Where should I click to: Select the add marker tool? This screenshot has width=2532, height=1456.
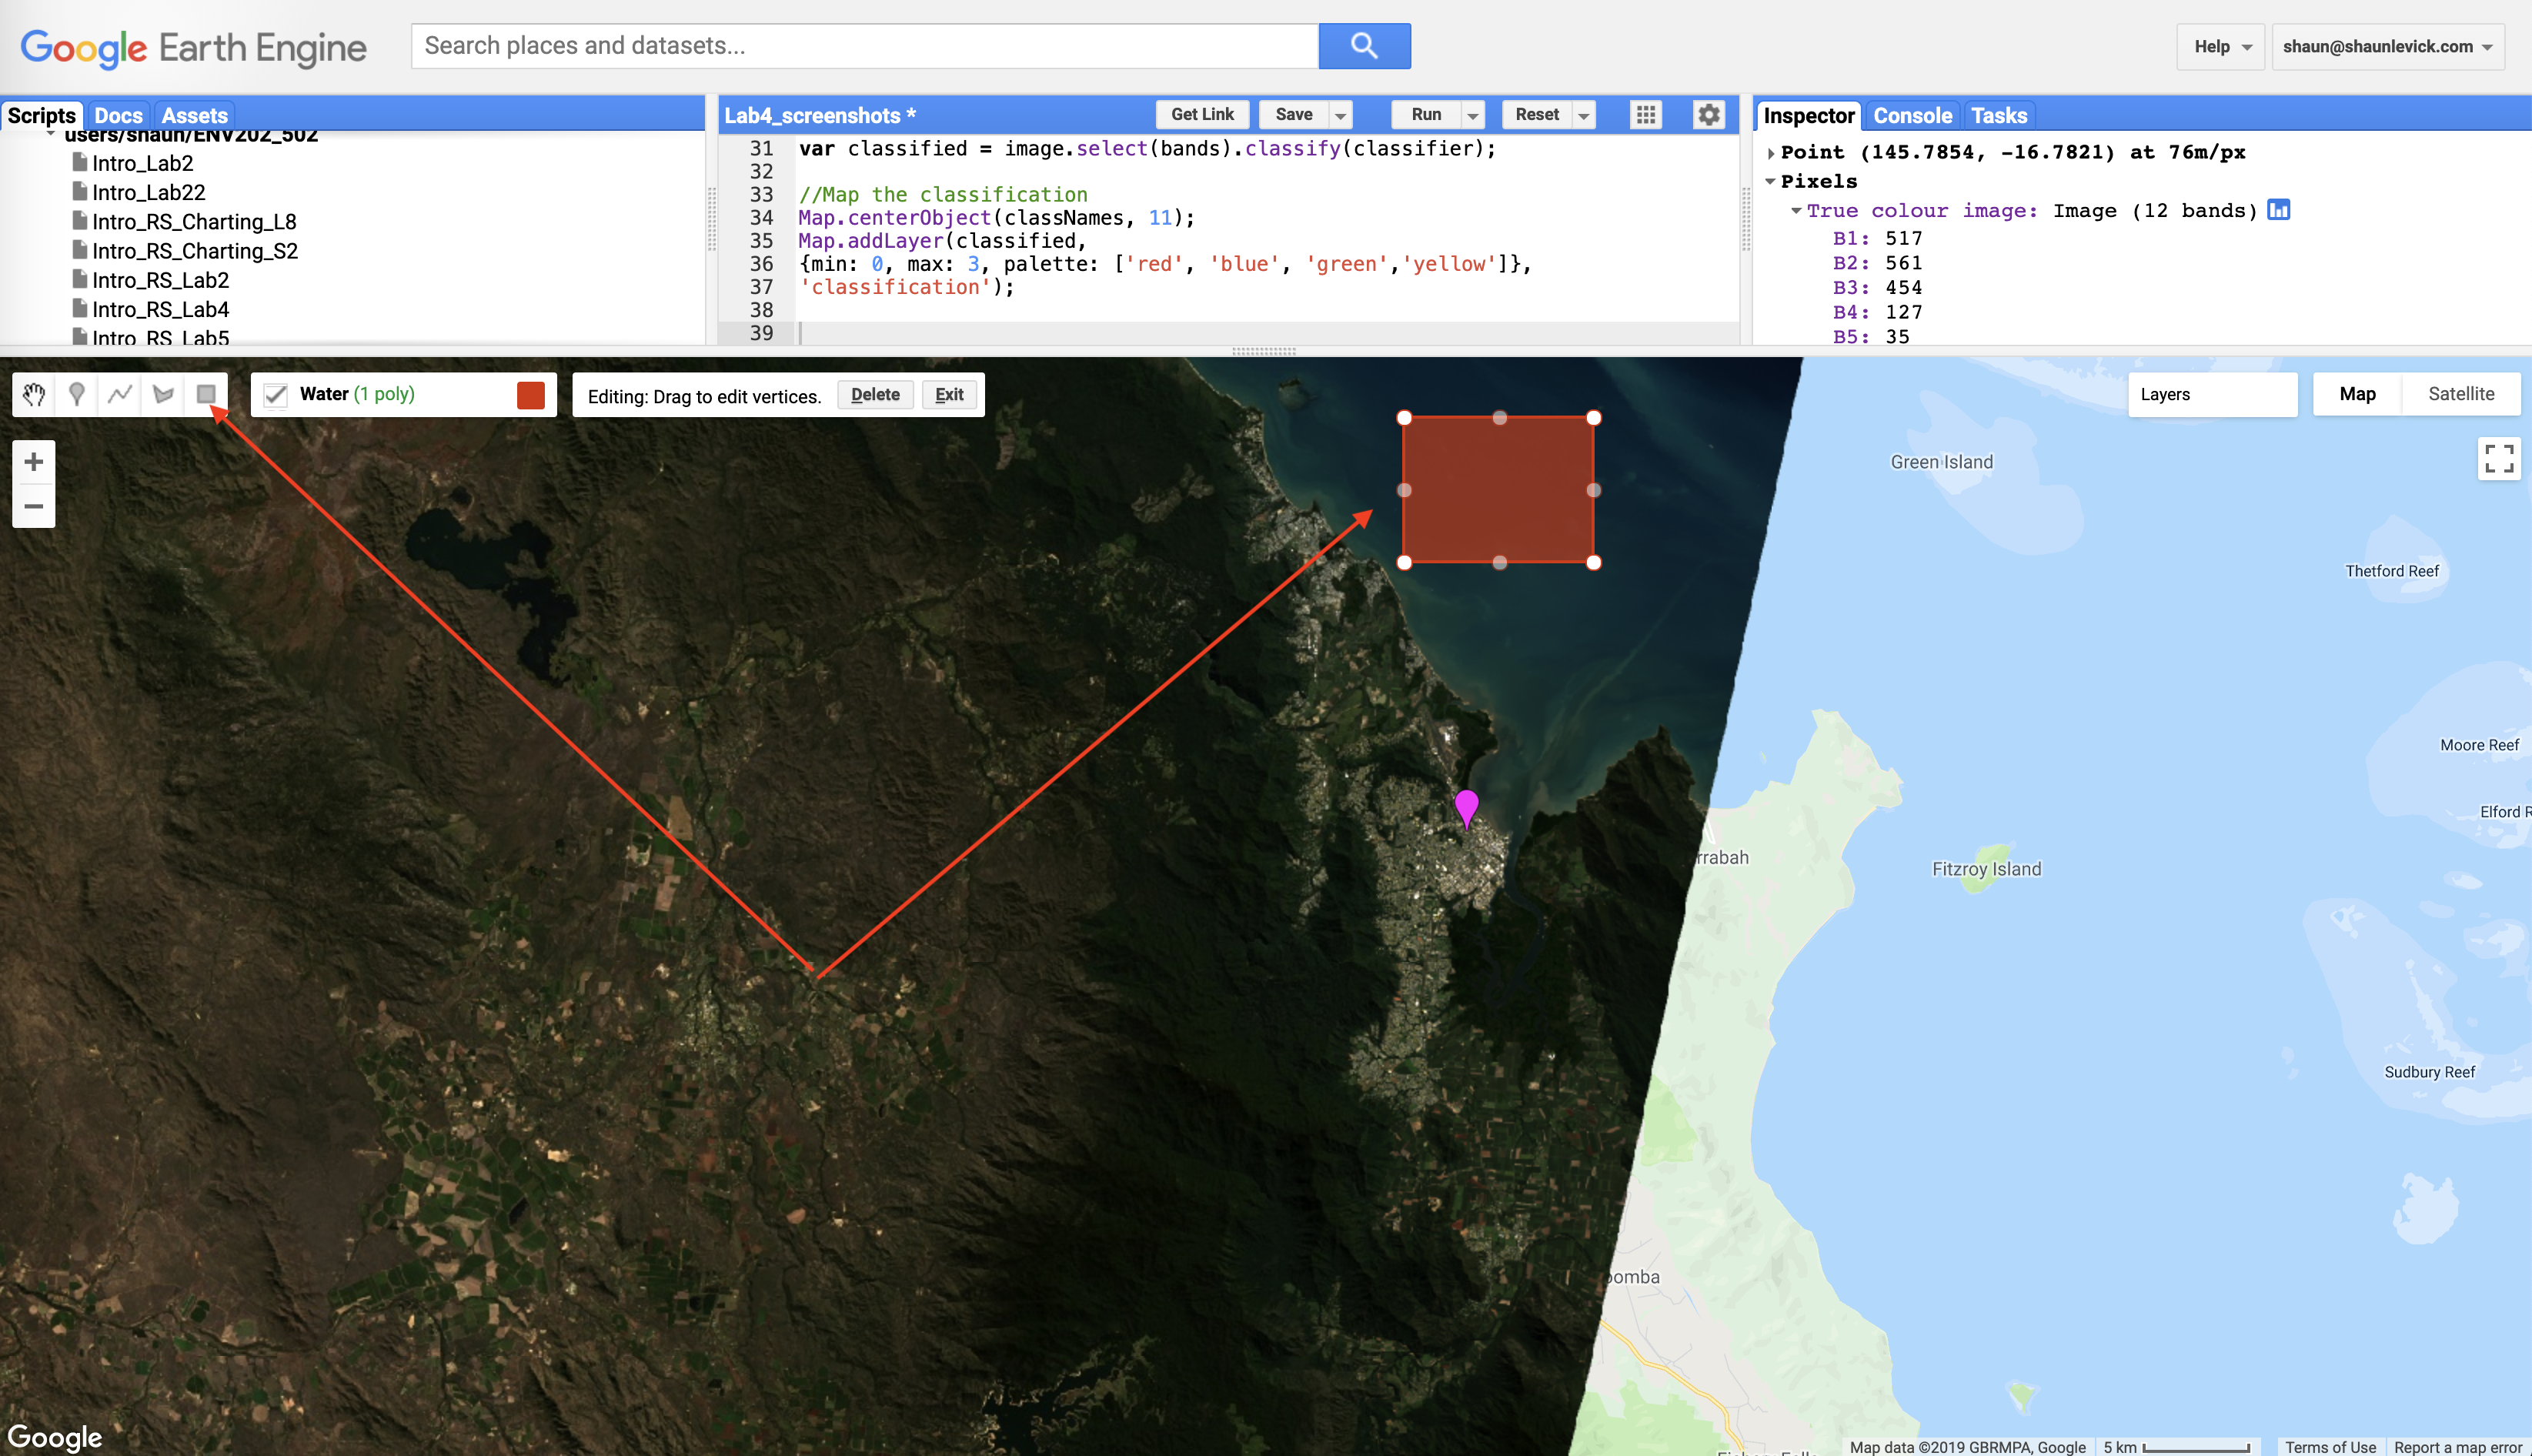(x=77, y=394)
